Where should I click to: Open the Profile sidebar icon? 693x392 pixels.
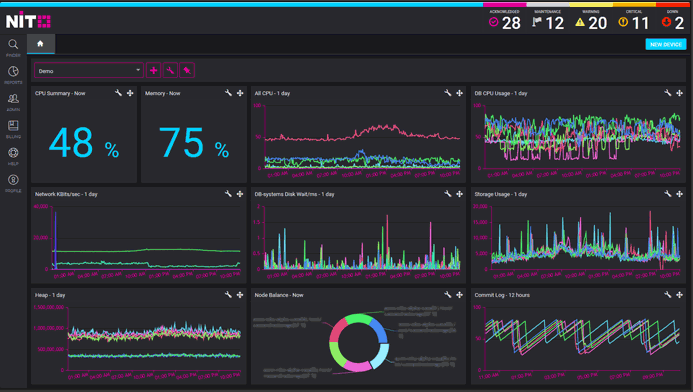[13, 180]
